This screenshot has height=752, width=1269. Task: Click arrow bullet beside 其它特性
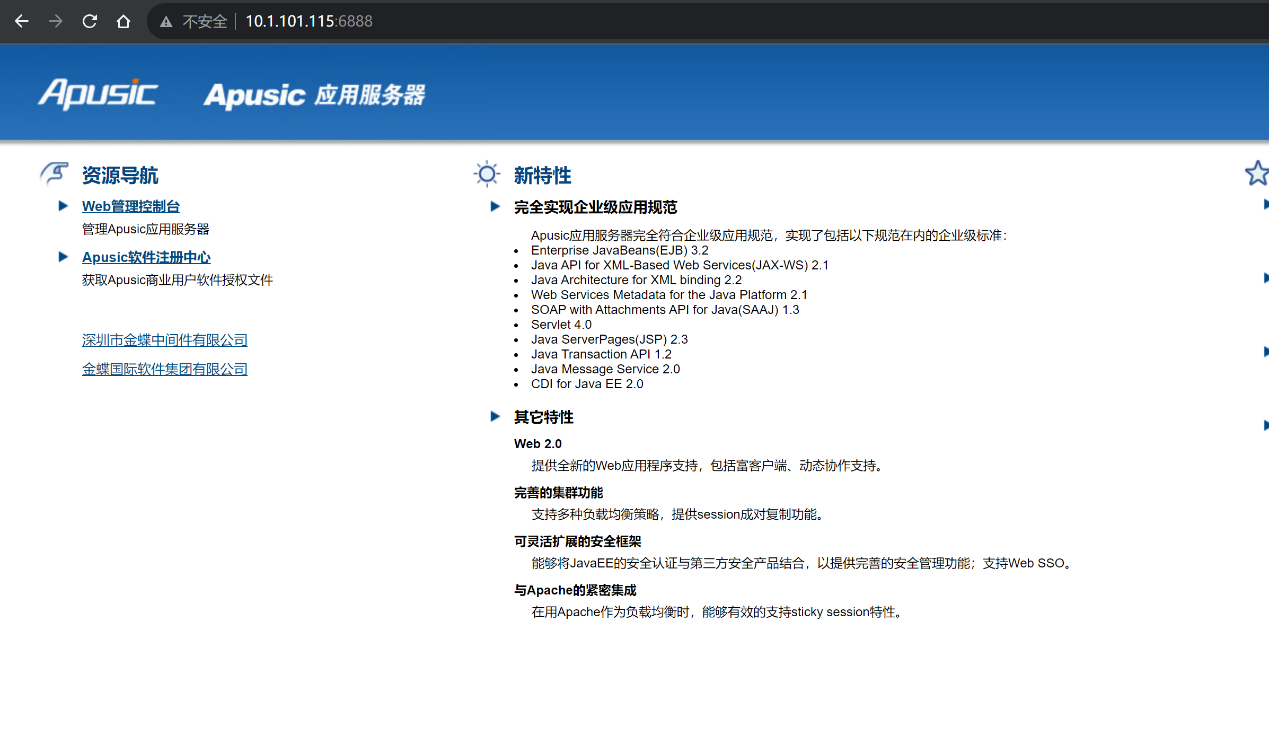495,416
